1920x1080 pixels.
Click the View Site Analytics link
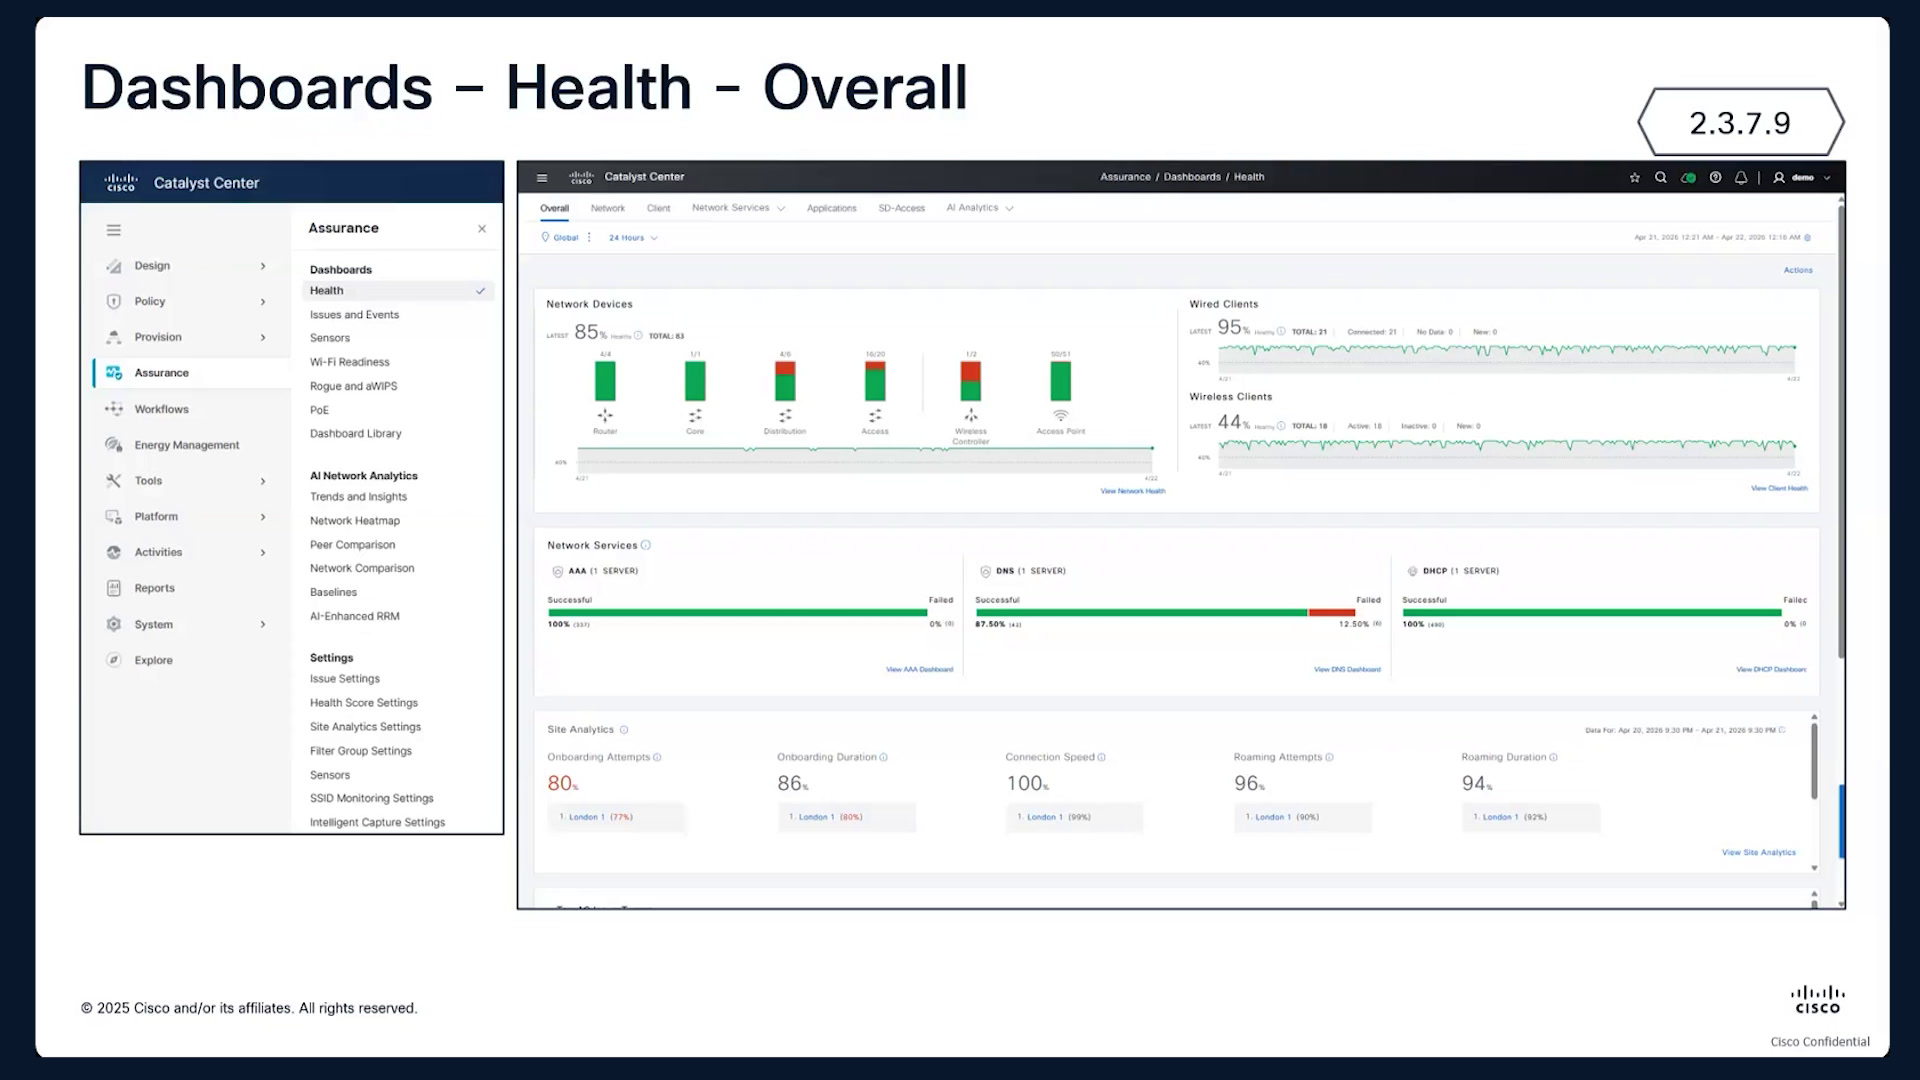click(x=1758, y=852)
